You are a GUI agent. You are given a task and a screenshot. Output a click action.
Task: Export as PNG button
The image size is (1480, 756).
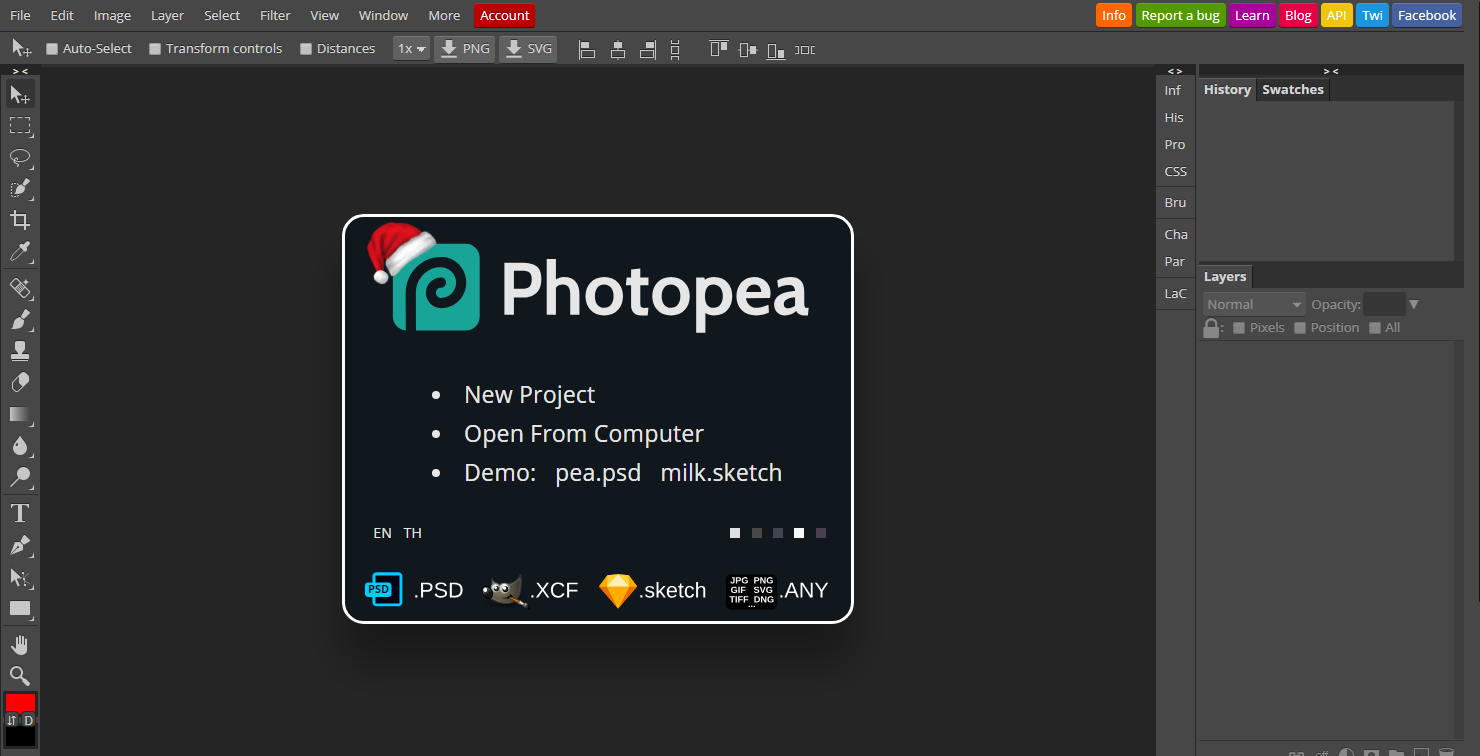465,48
